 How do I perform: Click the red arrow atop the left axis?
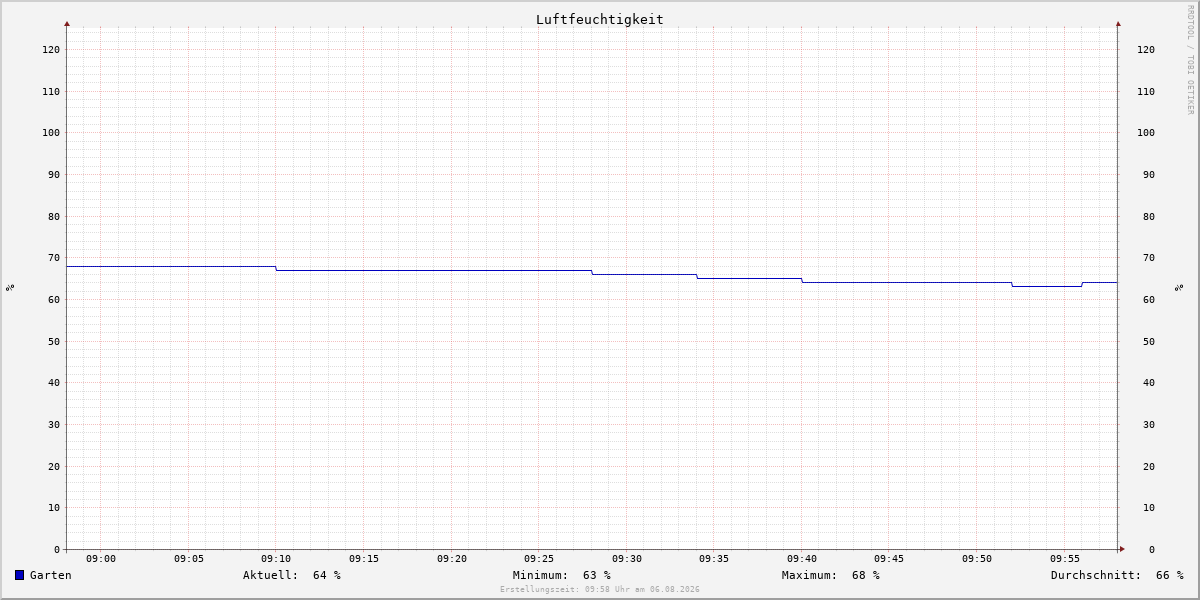[67, 23]
